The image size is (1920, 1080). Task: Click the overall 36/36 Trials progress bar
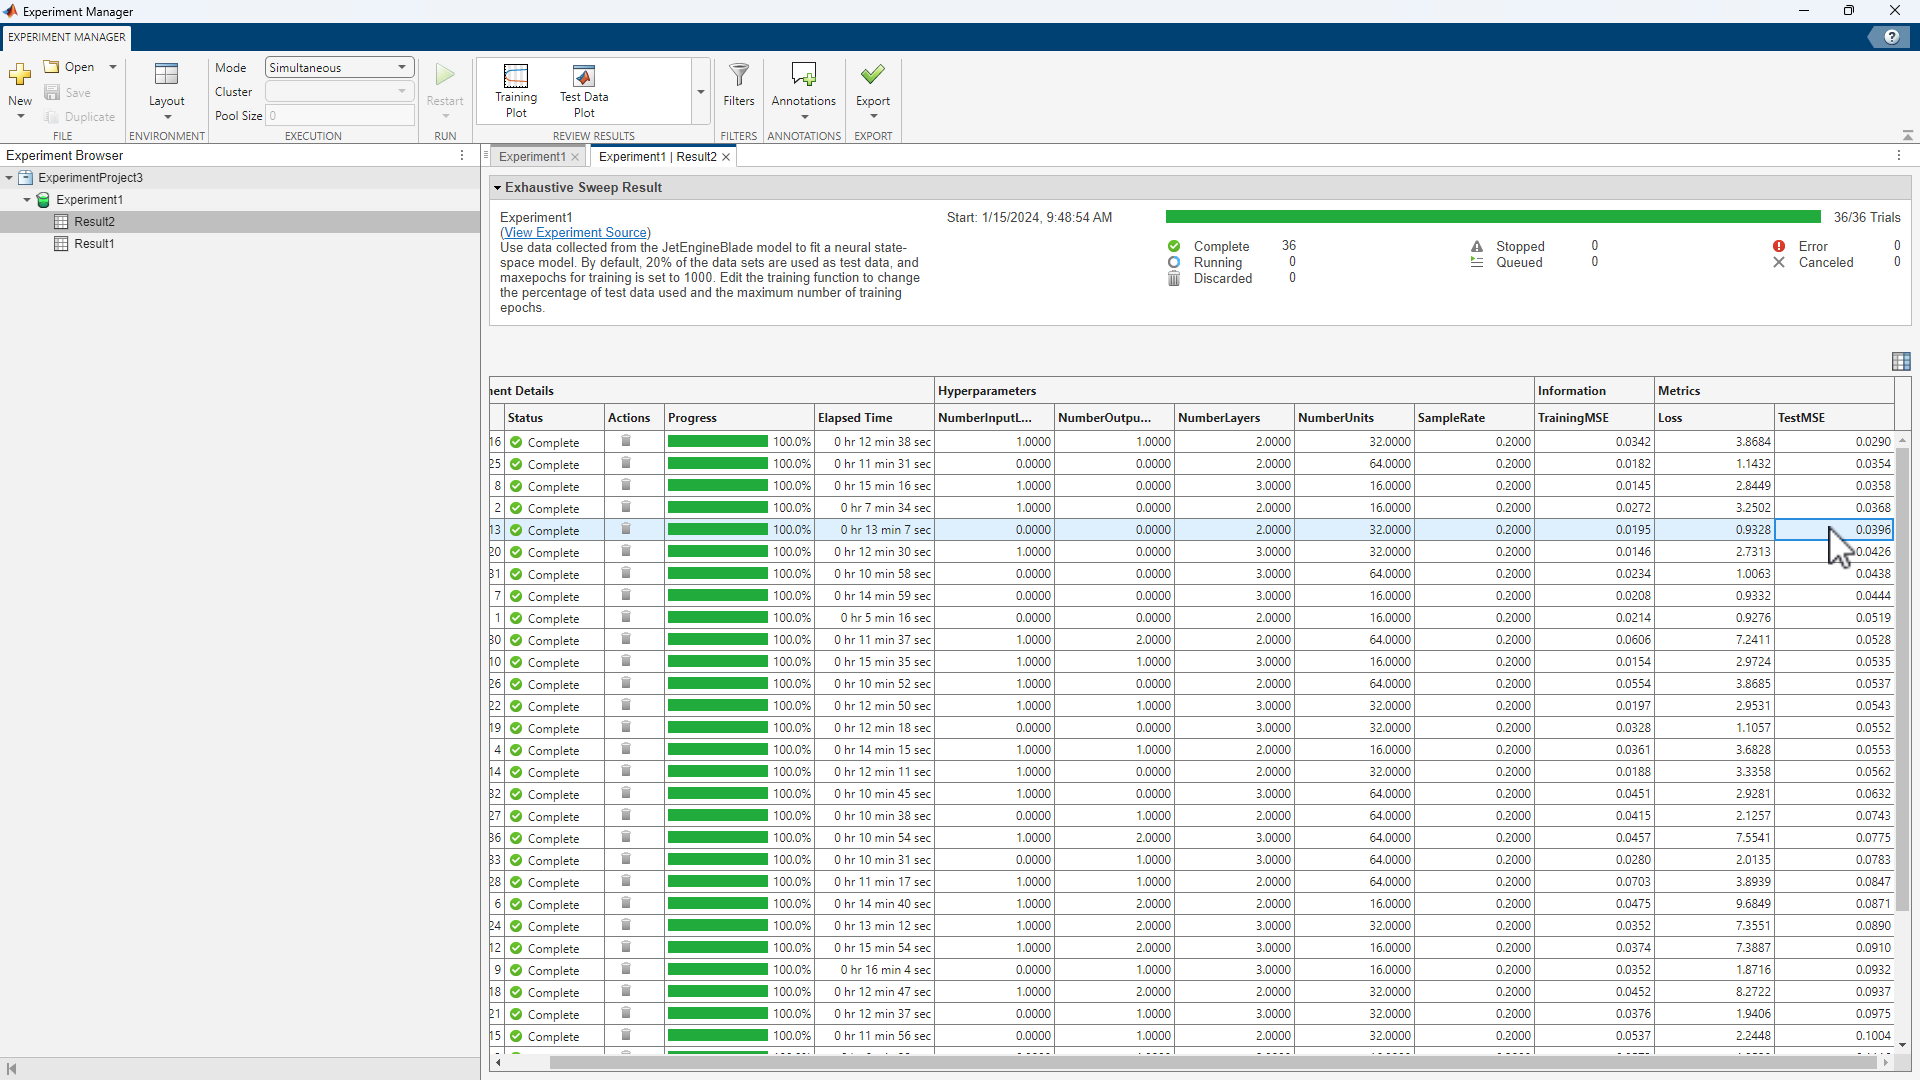1493,217
